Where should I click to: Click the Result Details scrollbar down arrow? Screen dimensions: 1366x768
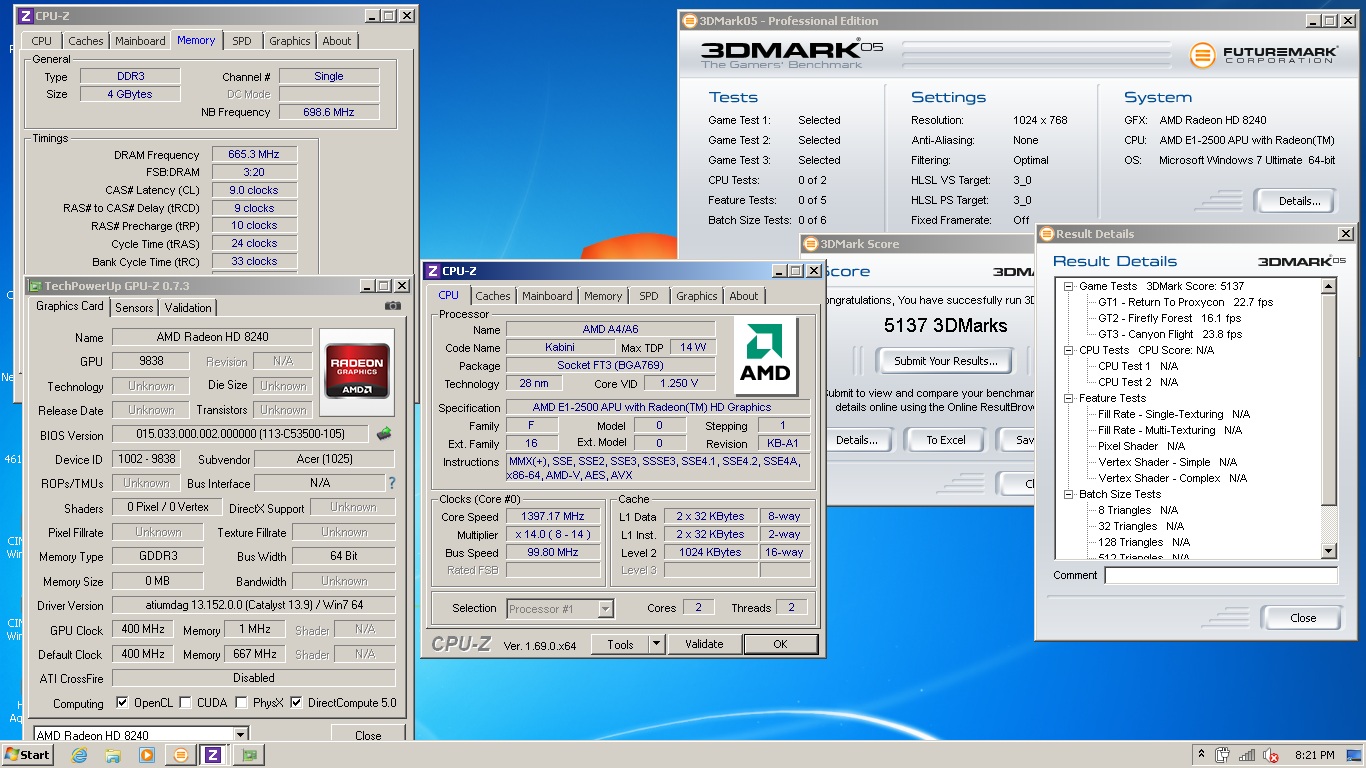1329,551
